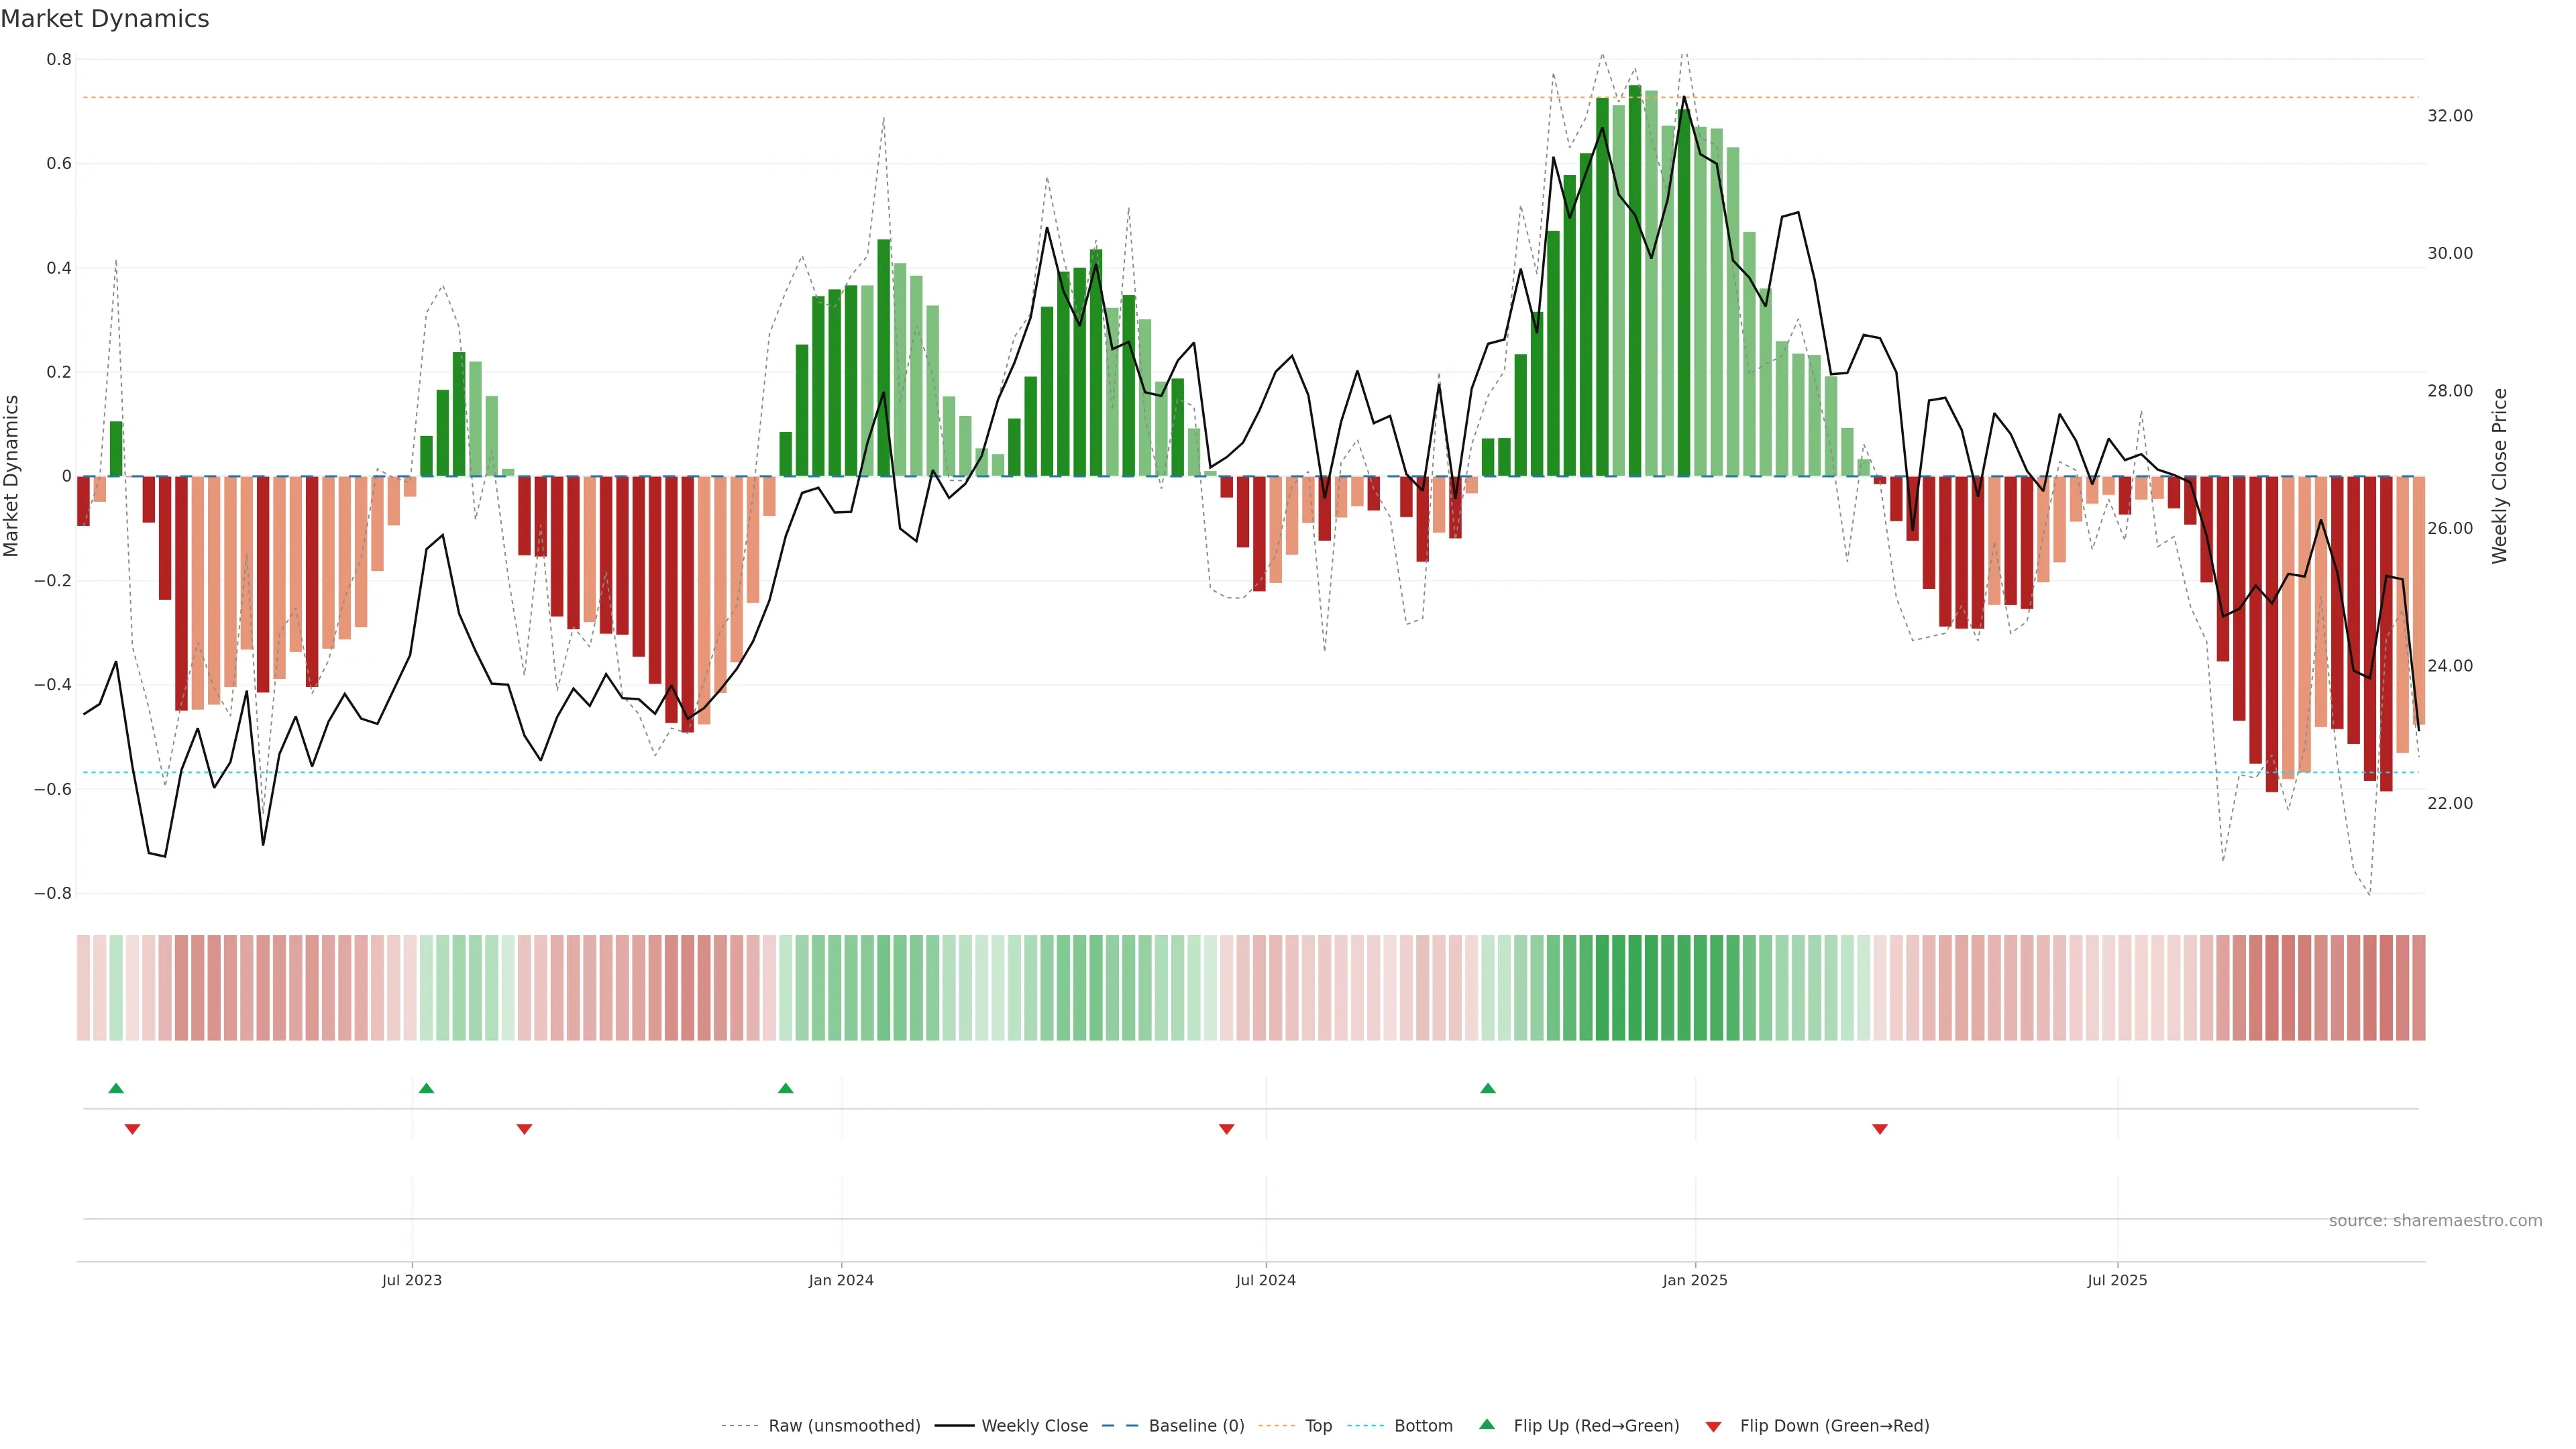Toggle Weekly Close line in legend
This screenshot has height=1449, width=2576.
pyautogui.click(x=1034, y=1426)
